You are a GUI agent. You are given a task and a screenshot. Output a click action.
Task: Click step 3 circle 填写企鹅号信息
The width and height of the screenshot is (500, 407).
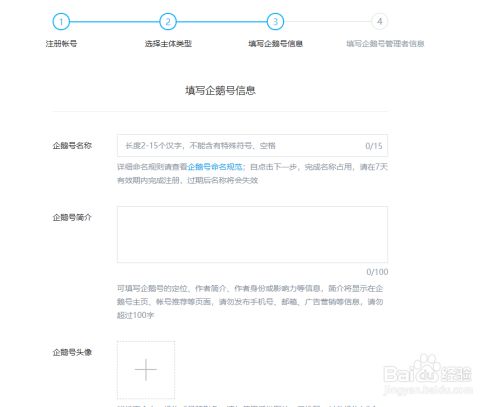[275, 22]
